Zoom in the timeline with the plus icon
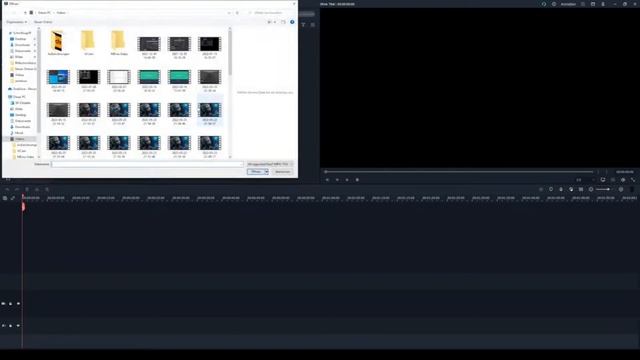640x360 pixels. click(621, 189)
